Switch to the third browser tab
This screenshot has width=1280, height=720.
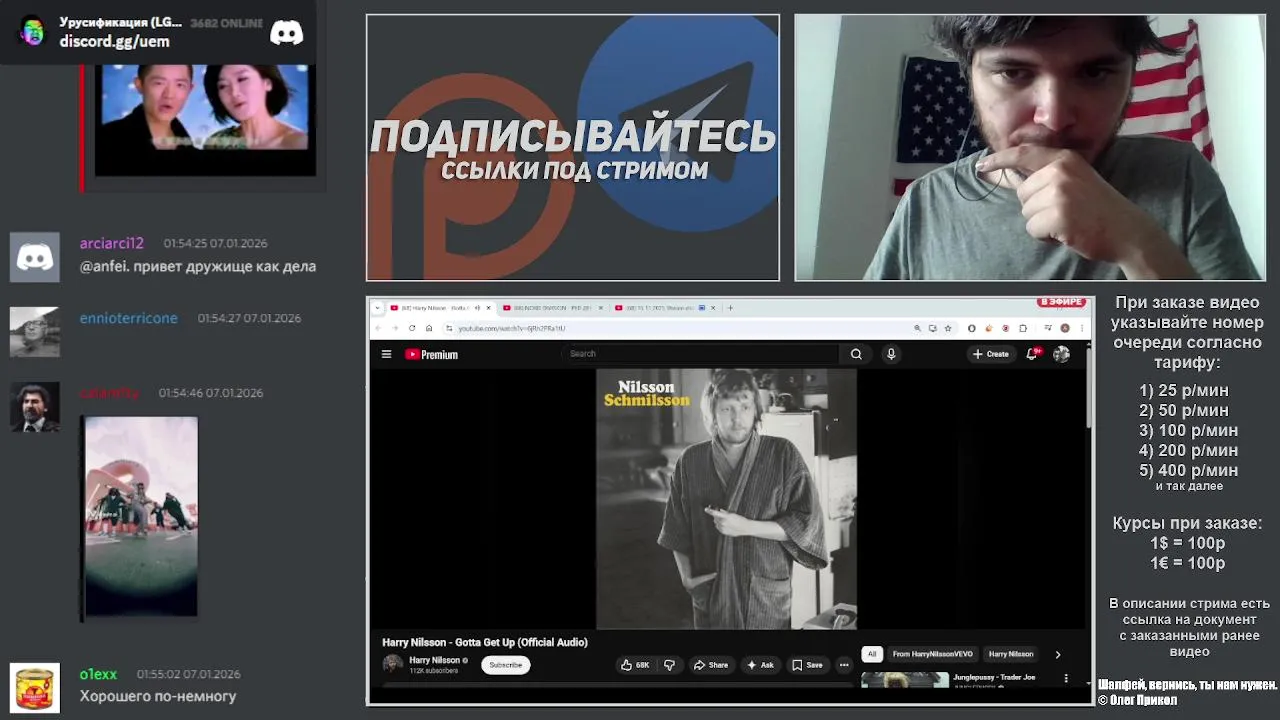[666, 308]
